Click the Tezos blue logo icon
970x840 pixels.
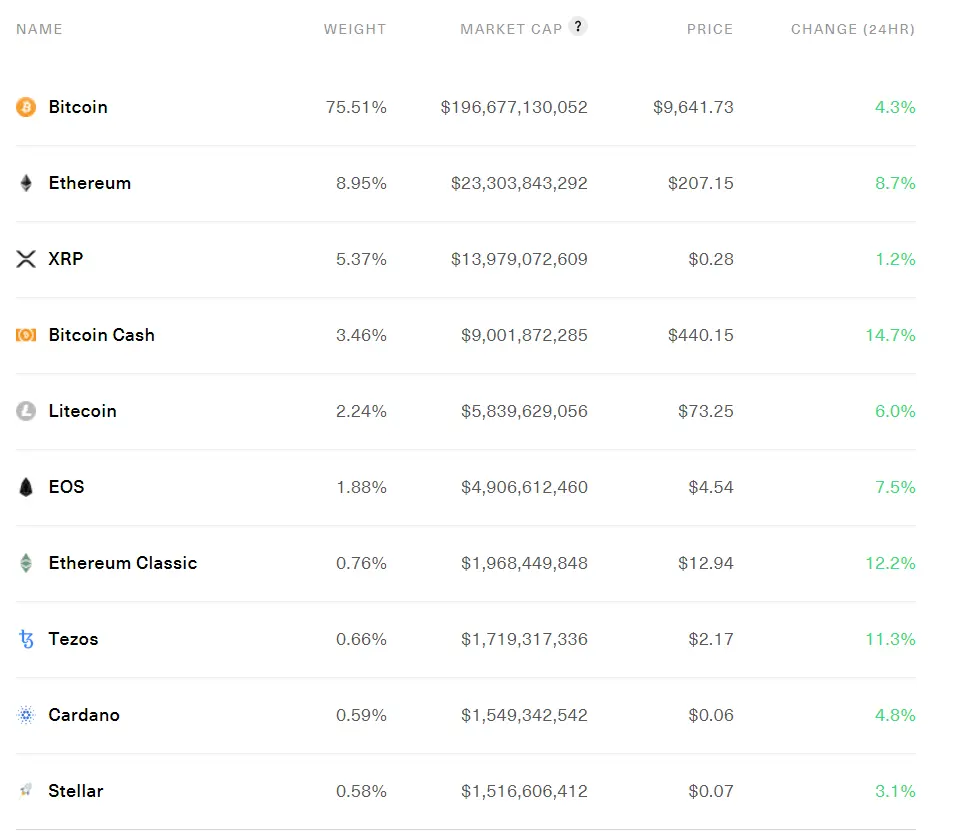26,639
